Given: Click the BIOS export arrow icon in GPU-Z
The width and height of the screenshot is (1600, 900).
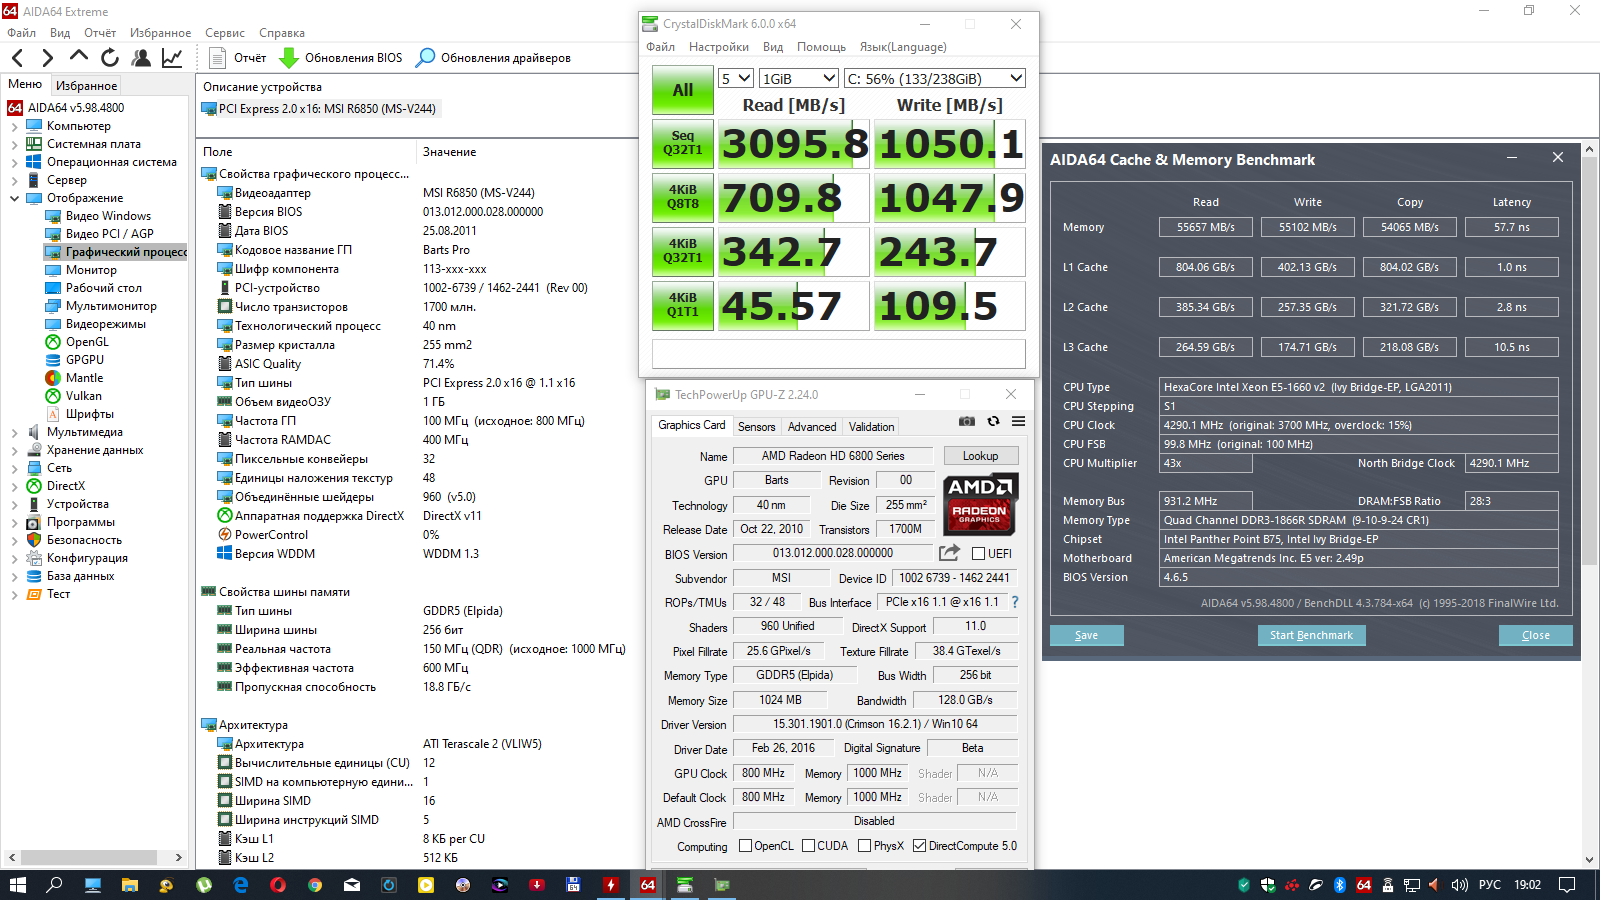Looking at the screenshot, I should 949,553.
